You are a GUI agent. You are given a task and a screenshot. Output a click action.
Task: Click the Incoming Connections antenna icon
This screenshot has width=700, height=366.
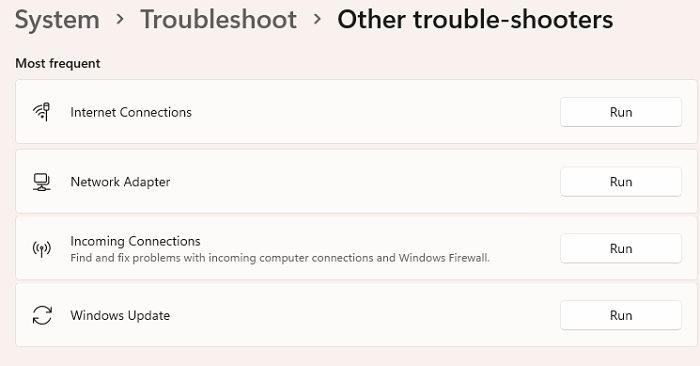[x=42, y=249]
